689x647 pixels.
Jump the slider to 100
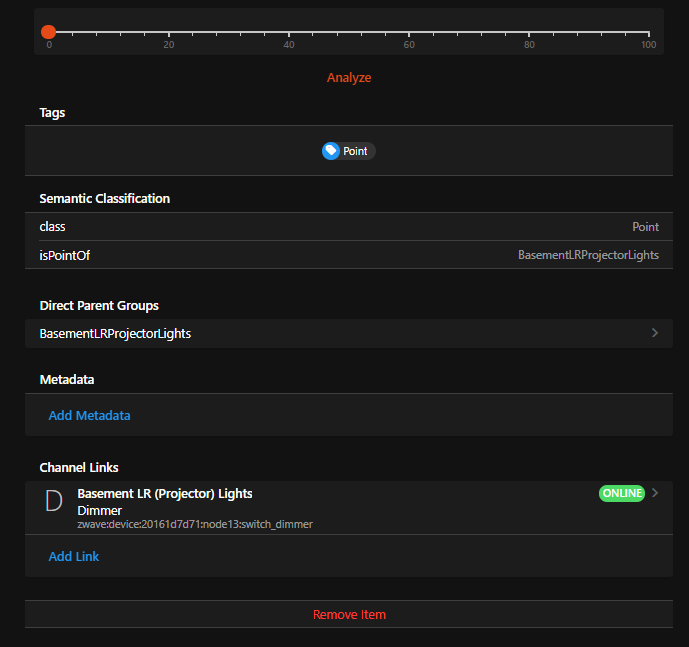[649, 32]
